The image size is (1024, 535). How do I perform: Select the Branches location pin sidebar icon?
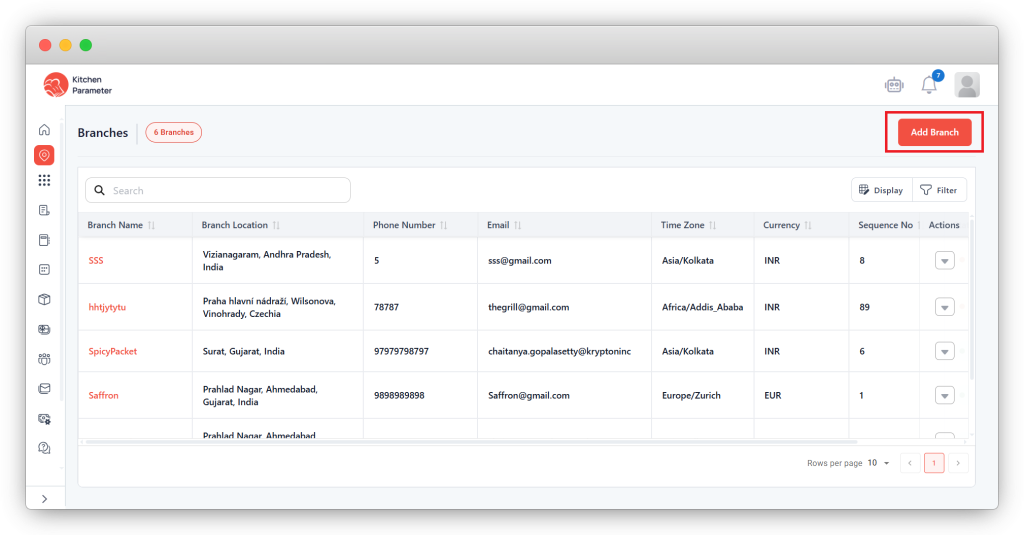pos(44,155)
